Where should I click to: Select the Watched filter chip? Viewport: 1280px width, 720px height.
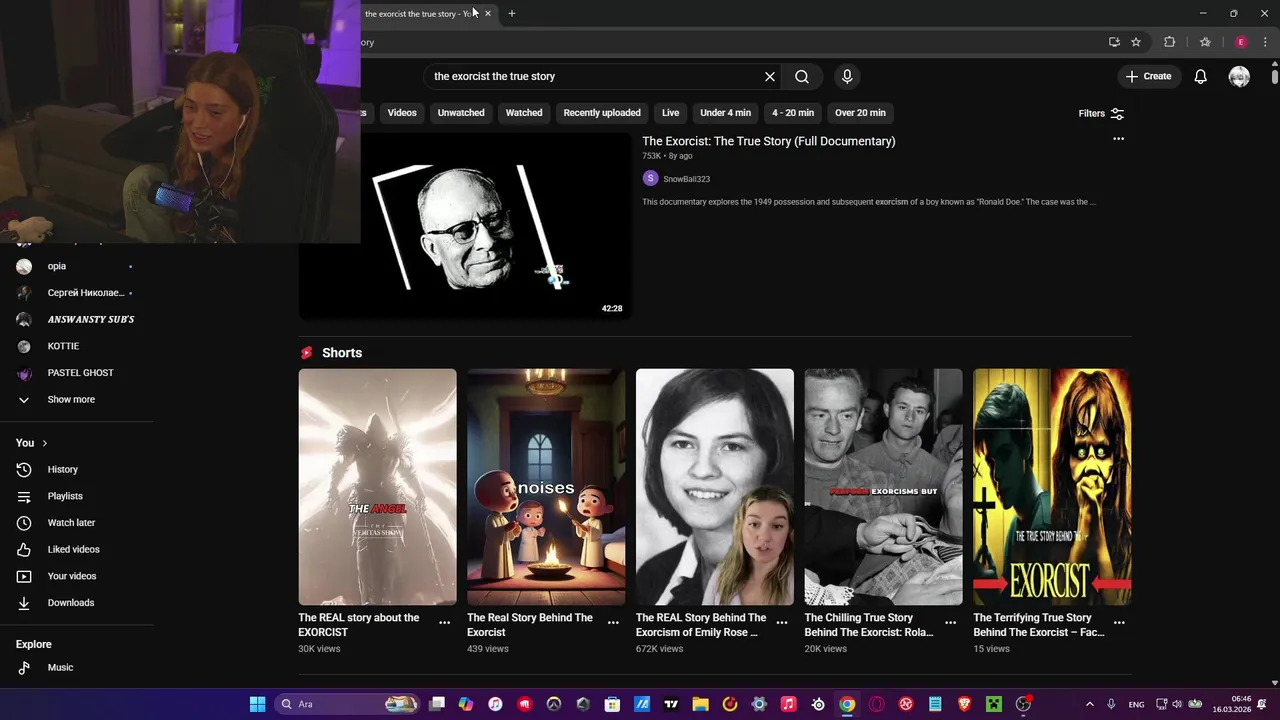tap(524, 113)
